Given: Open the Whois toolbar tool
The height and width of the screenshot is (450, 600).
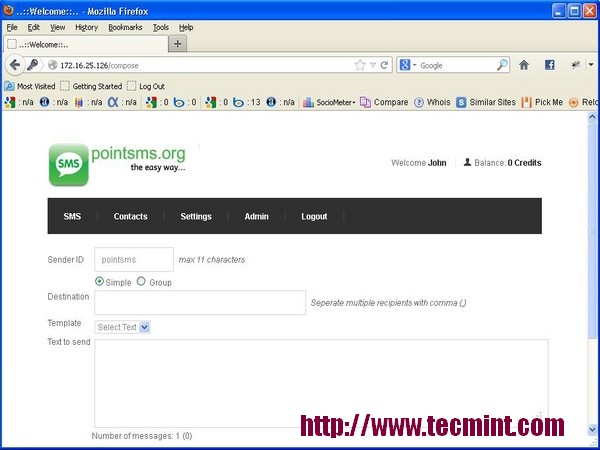Looking at the screenshot, I should pos(432,103).
